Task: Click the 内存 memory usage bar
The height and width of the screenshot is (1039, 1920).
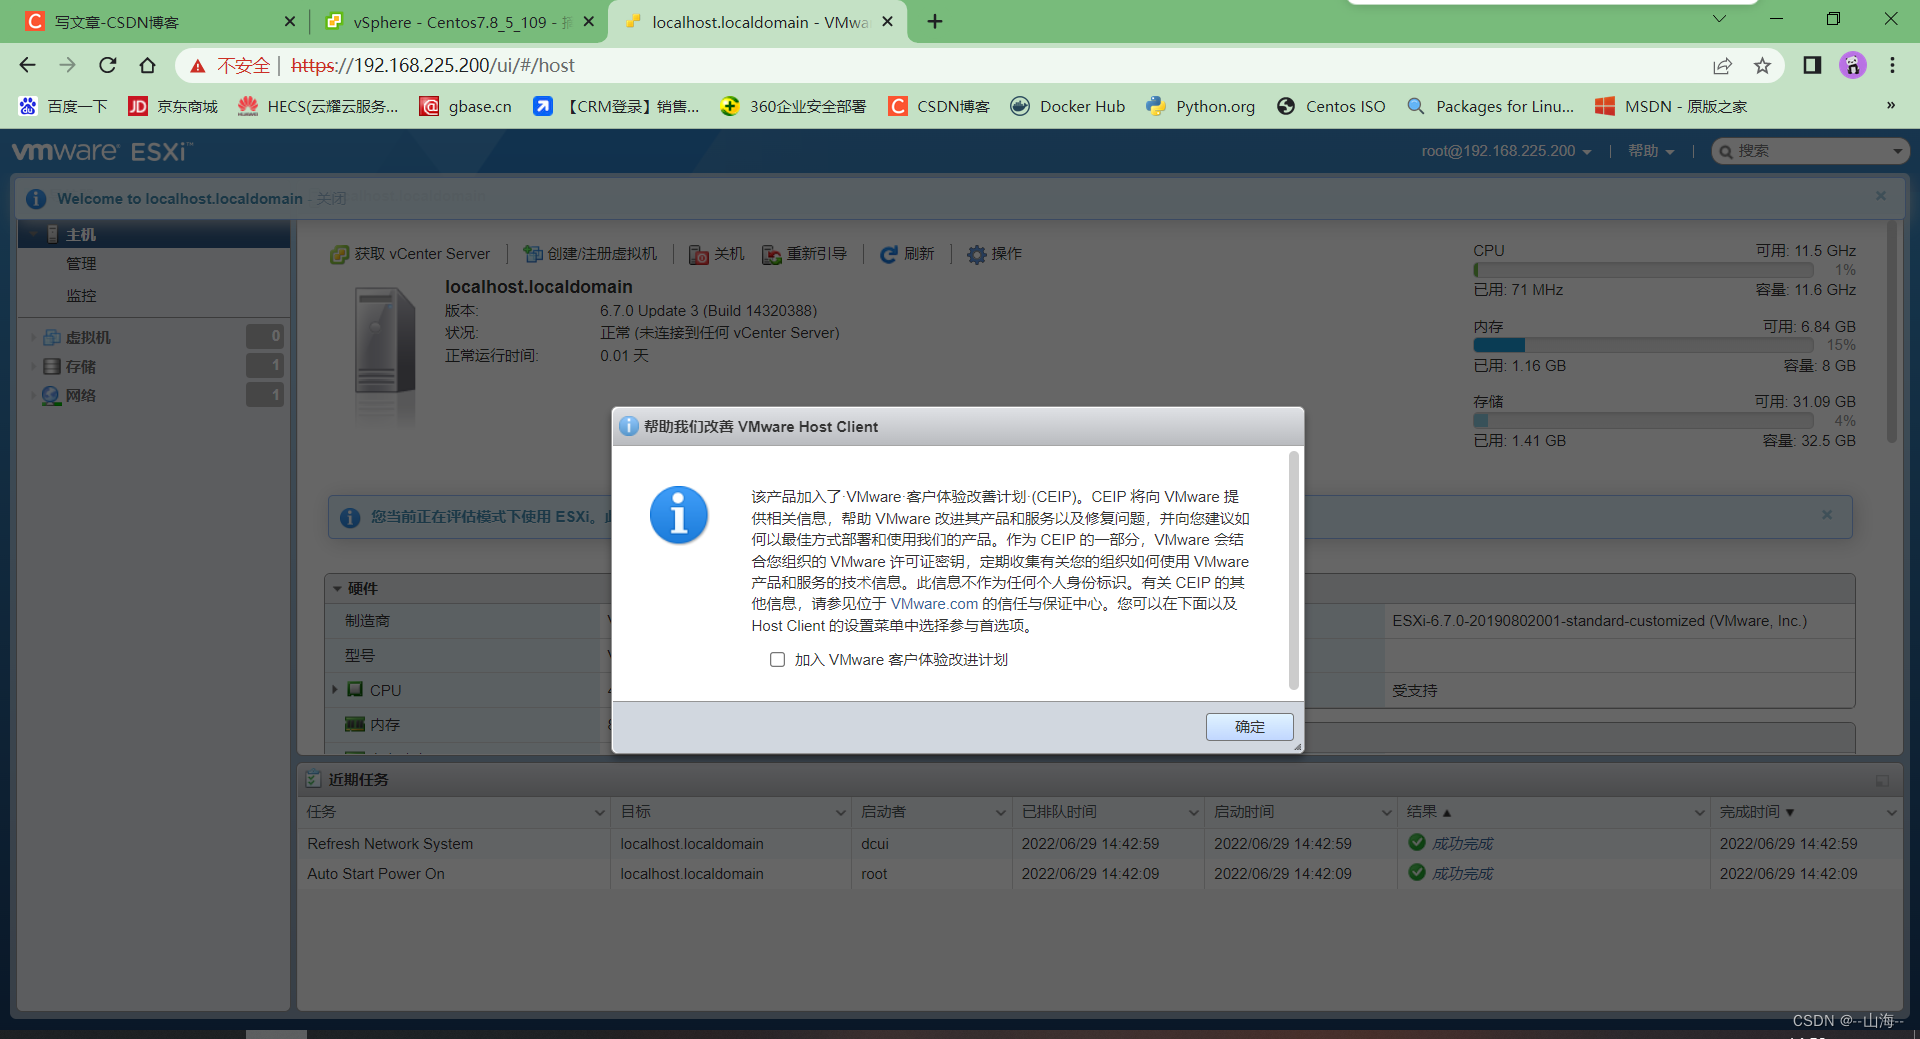Action: click(x=1643, y=345)
